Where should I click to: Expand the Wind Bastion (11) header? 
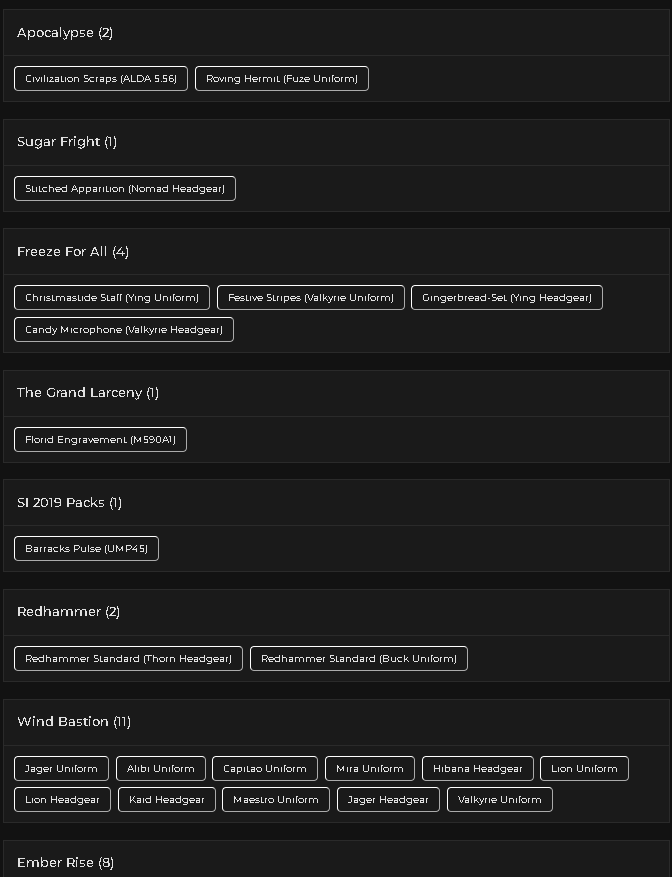pos(336,722)
